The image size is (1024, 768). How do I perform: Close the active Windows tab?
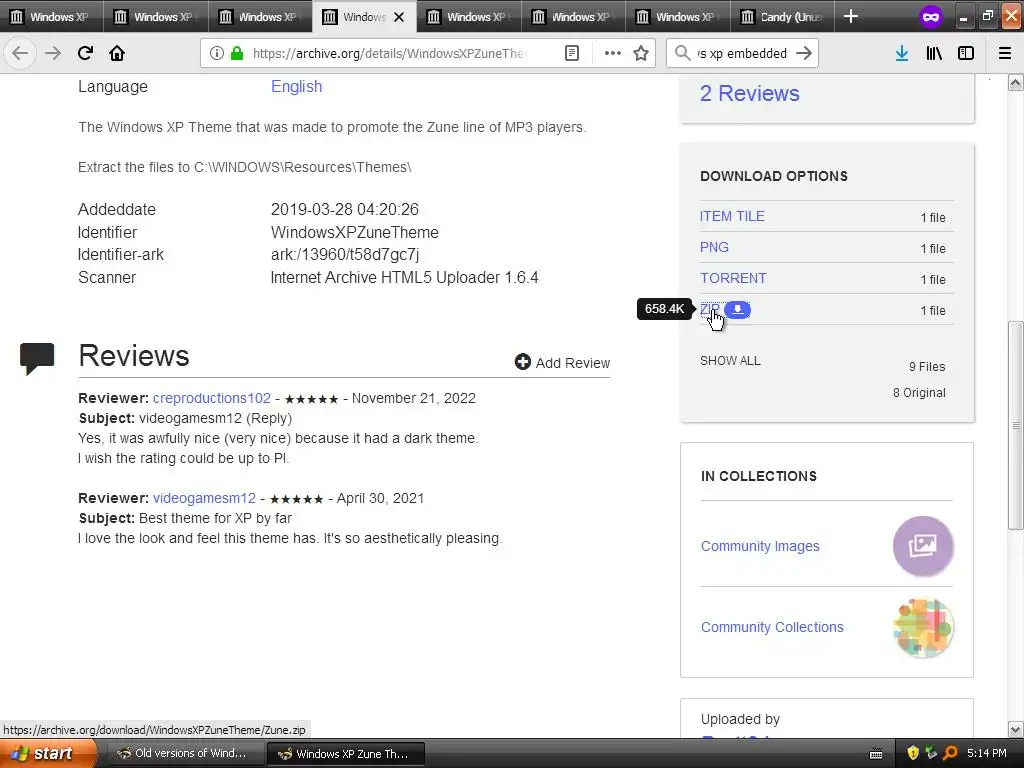(399, 17)
